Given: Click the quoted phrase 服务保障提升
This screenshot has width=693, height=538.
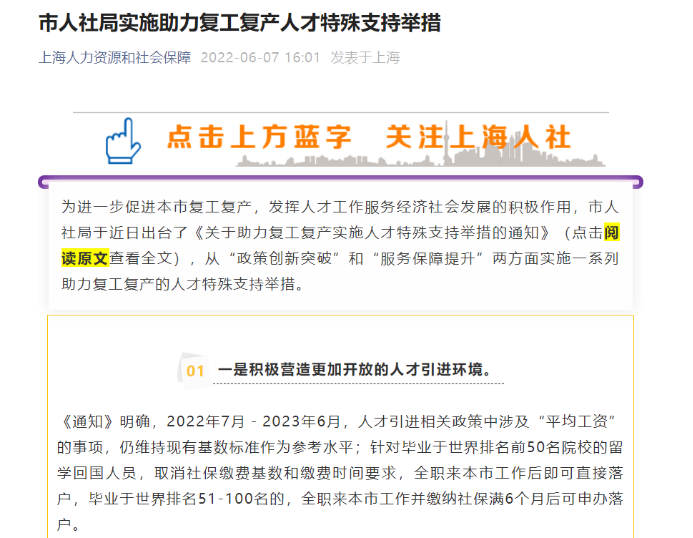Looking at the screenshot, I should click(427, 258).
